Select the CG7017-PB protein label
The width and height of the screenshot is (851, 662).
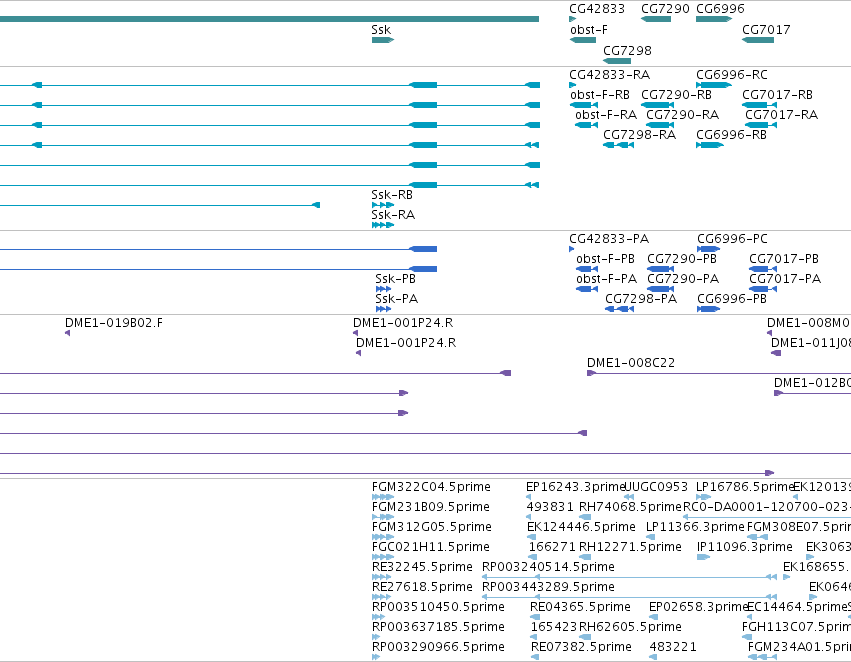(x=784, y=259)
